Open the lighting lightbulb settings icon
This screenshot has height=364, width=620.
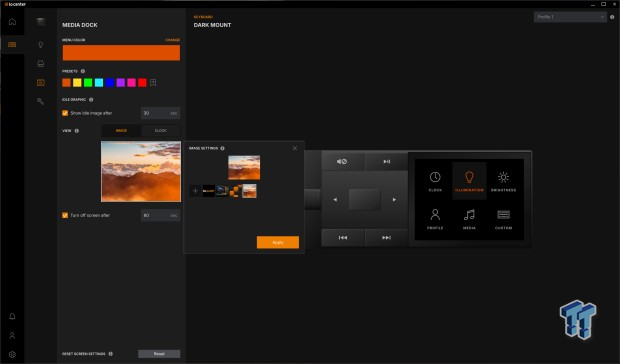40,45
